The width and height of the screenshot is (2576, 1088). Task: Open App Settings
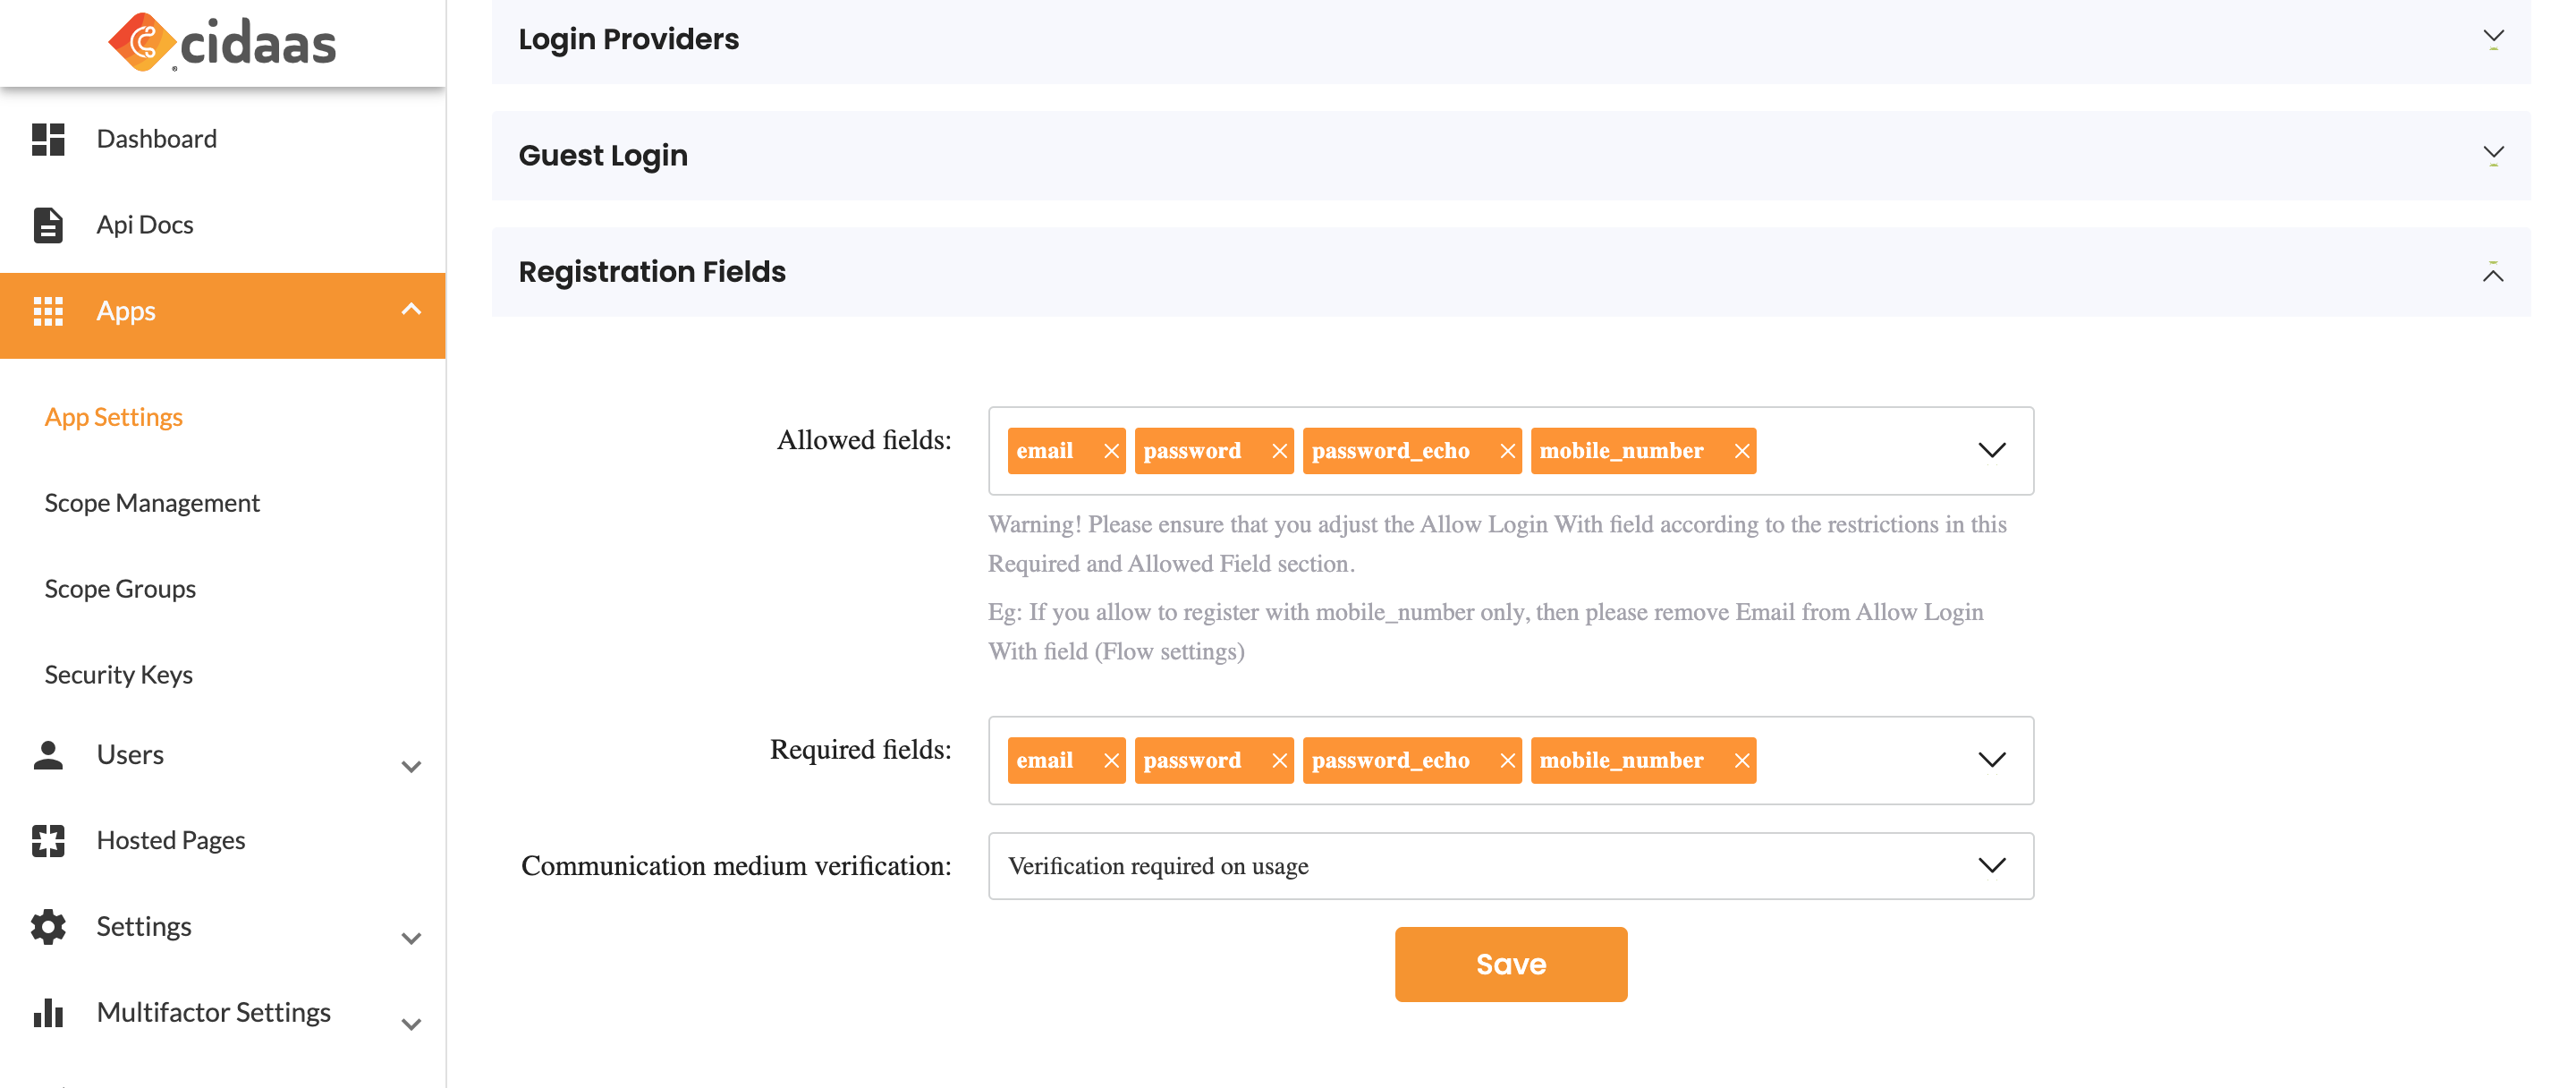click(113, 416)
